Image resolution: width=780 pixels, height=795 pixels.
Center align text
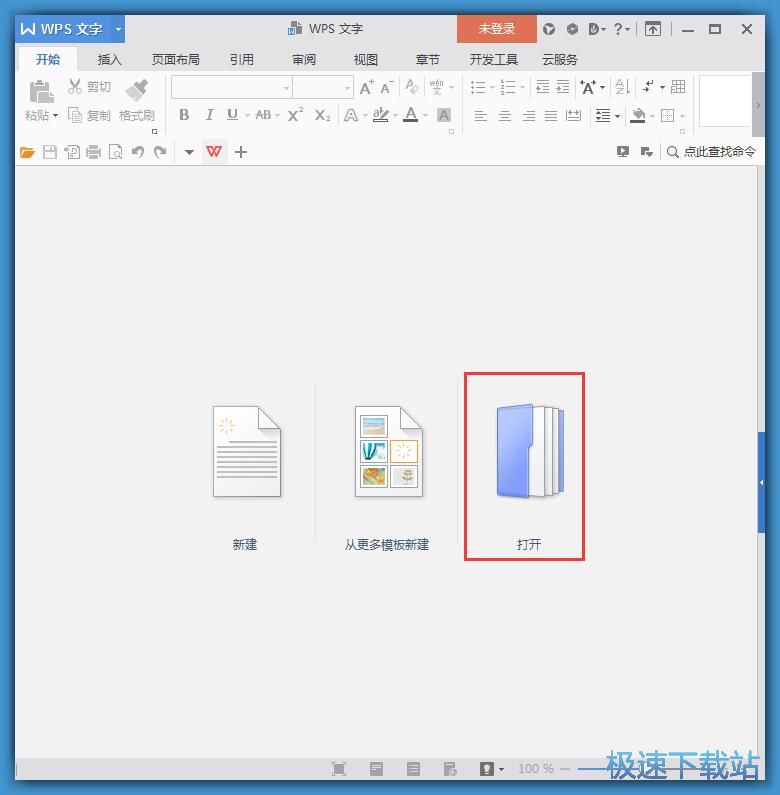coord(505,116)
